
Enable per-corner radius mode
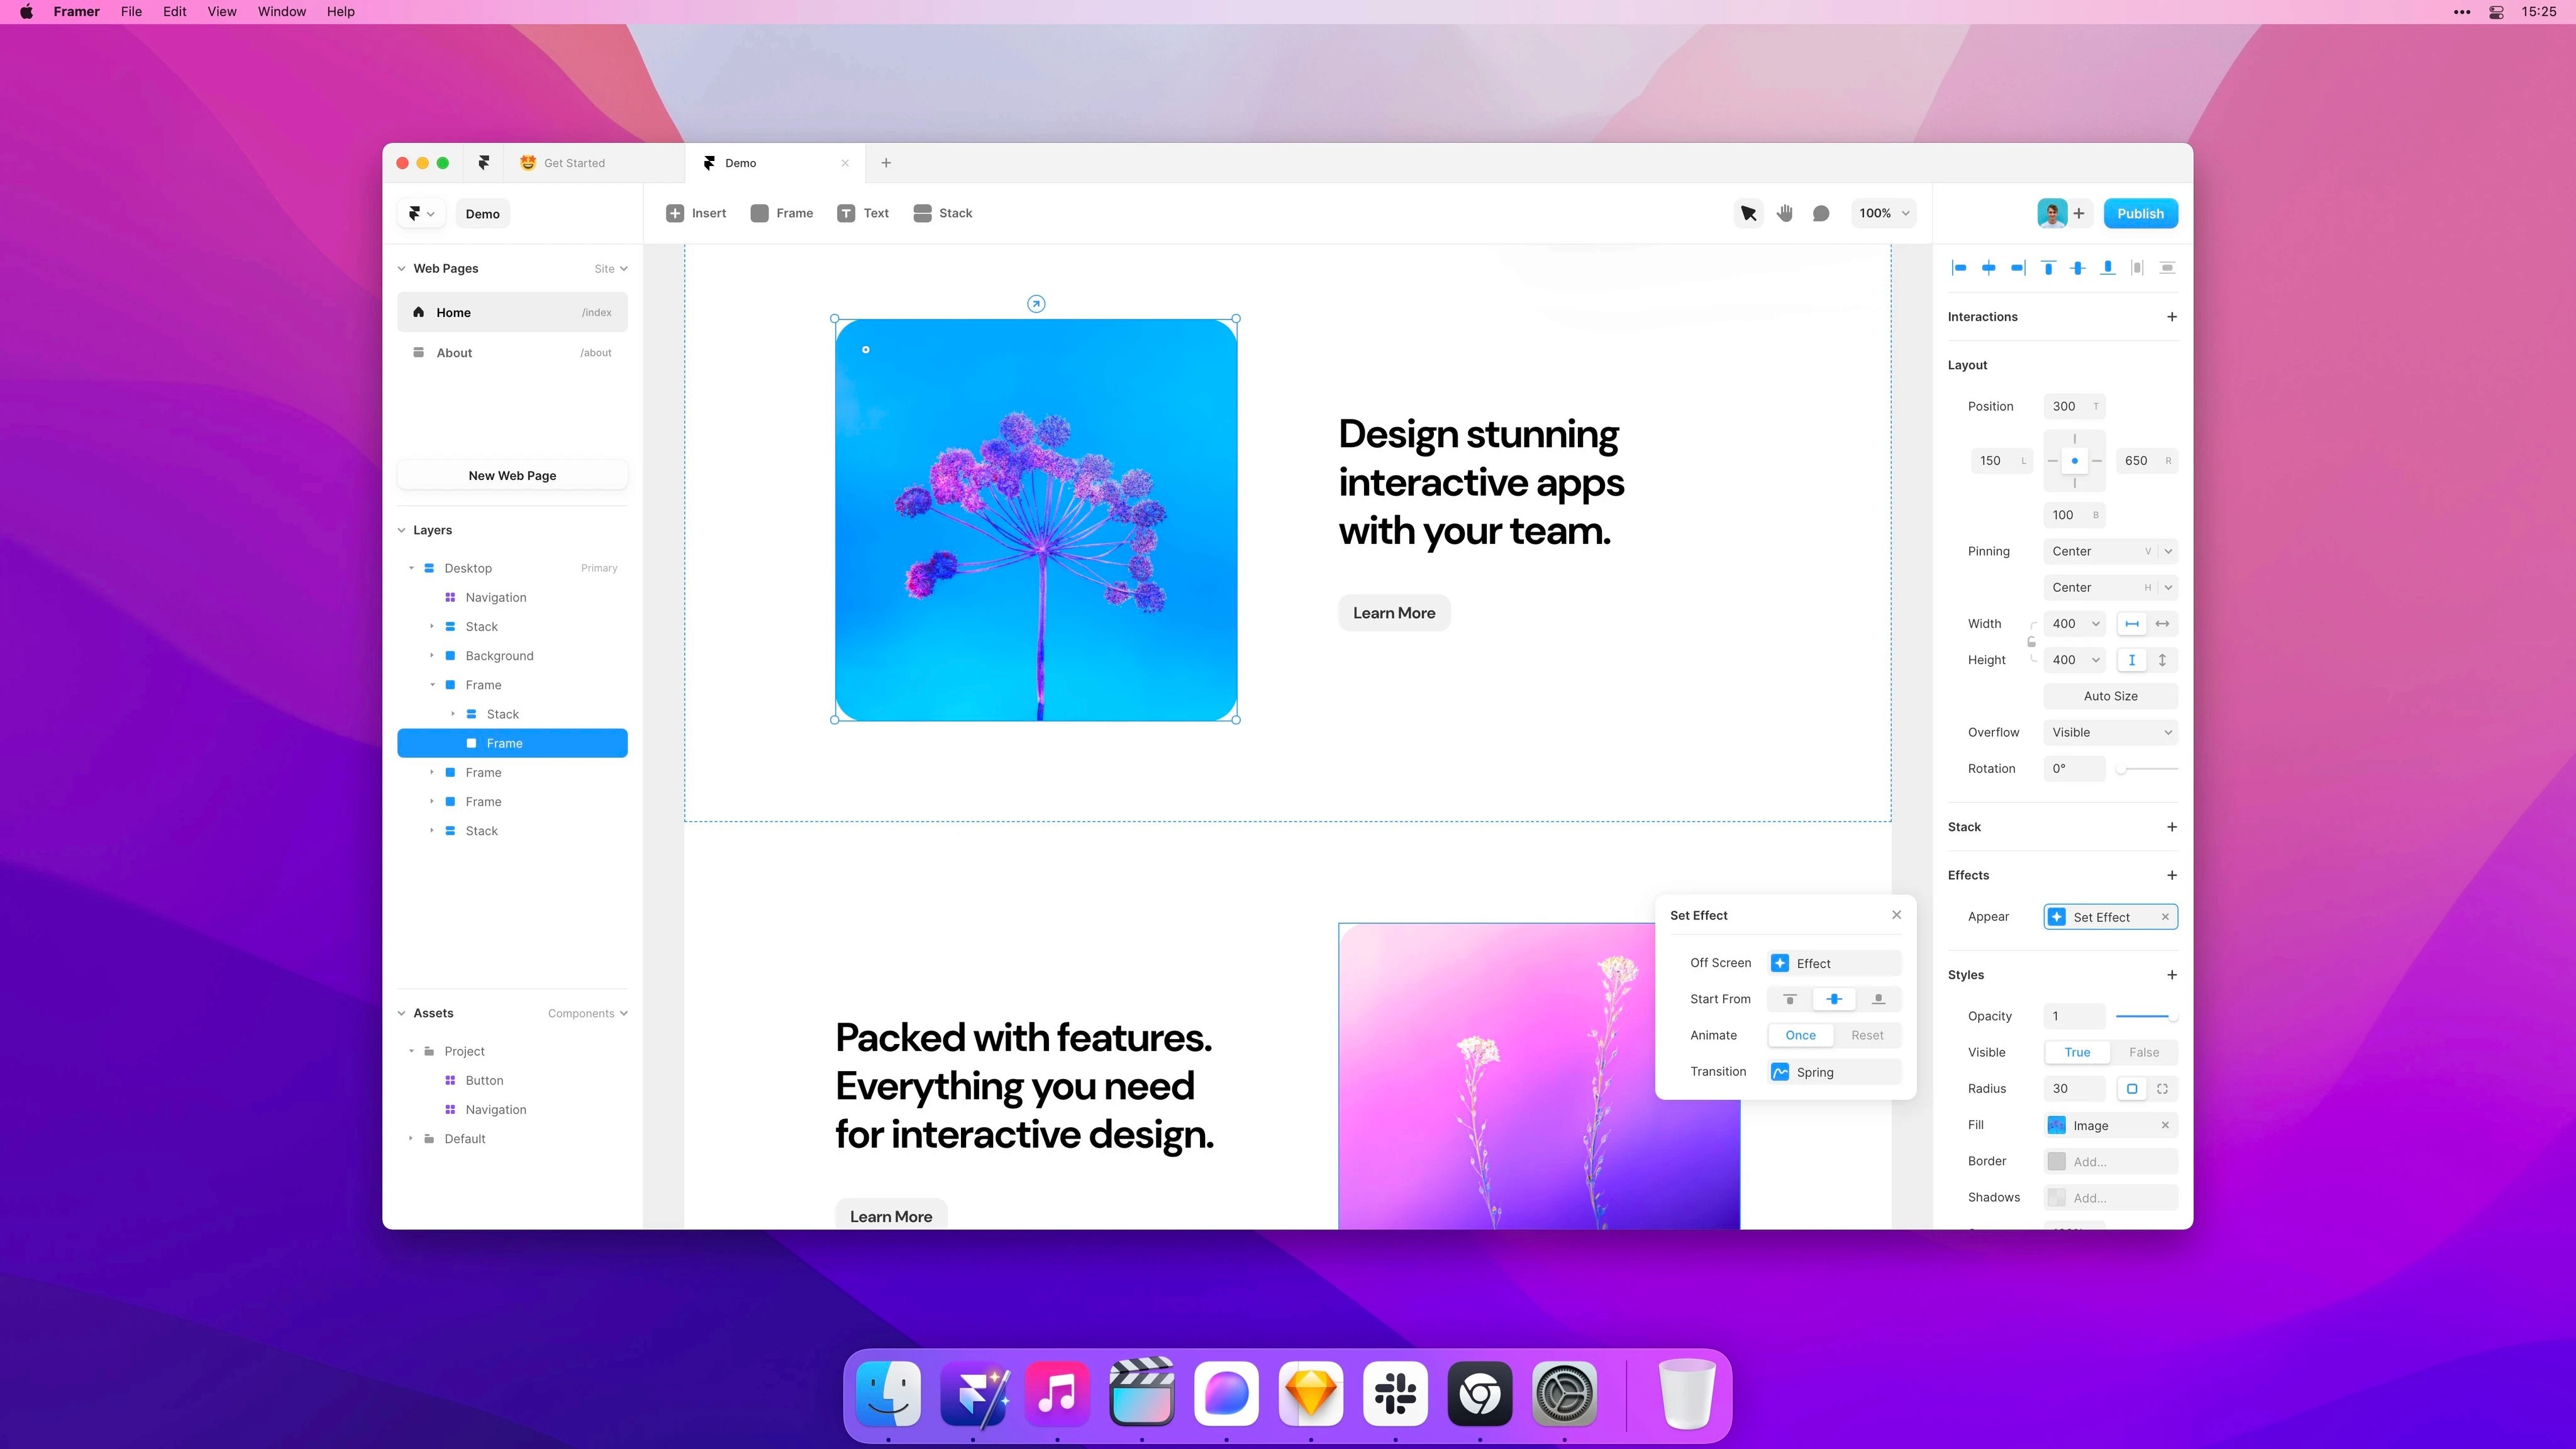click(2162, 1089)
